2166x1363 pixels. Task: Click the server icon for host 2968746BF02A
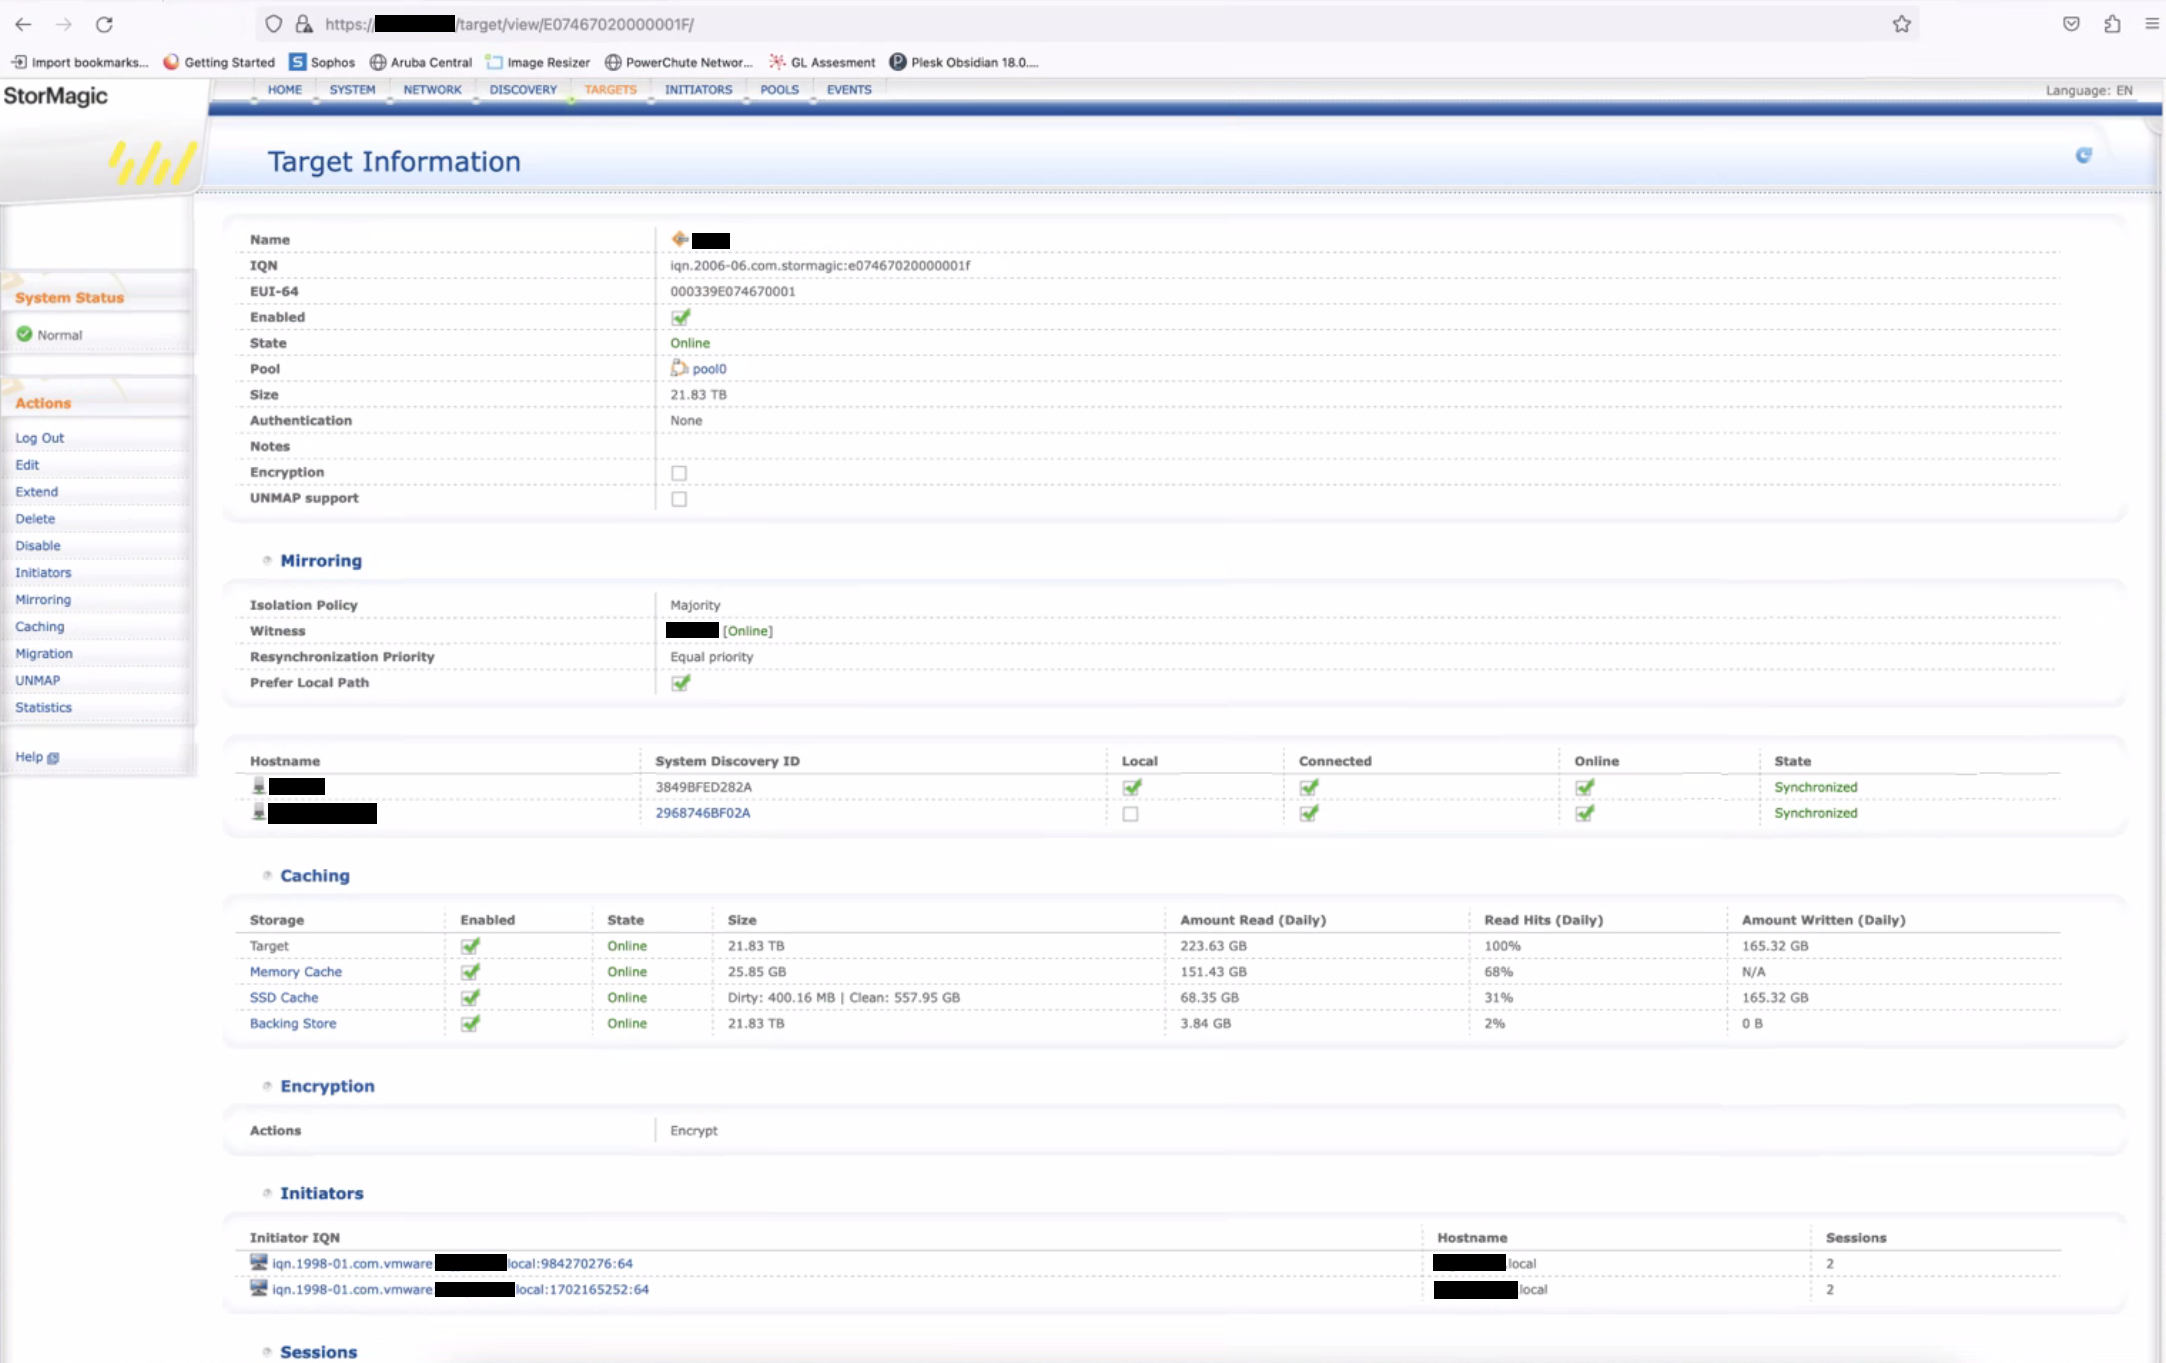[258, 812]
